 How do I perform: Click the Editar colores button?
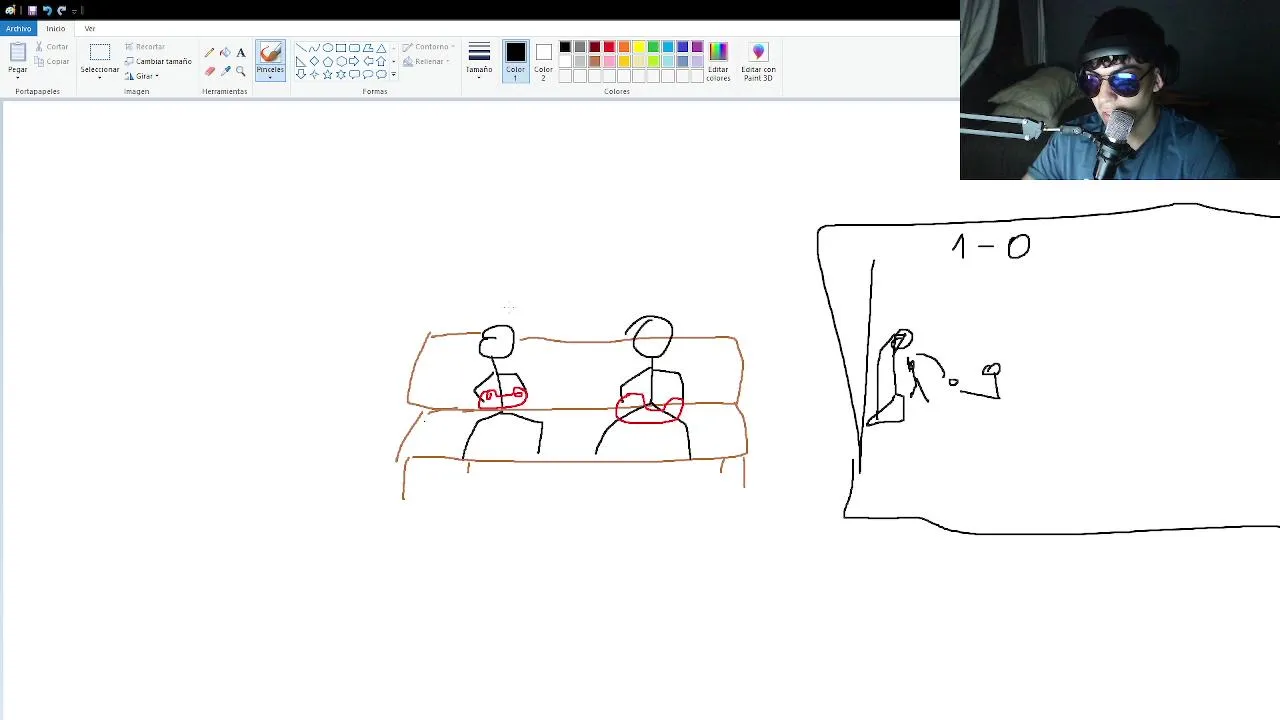pyautogui.click(x=718, y=63)
